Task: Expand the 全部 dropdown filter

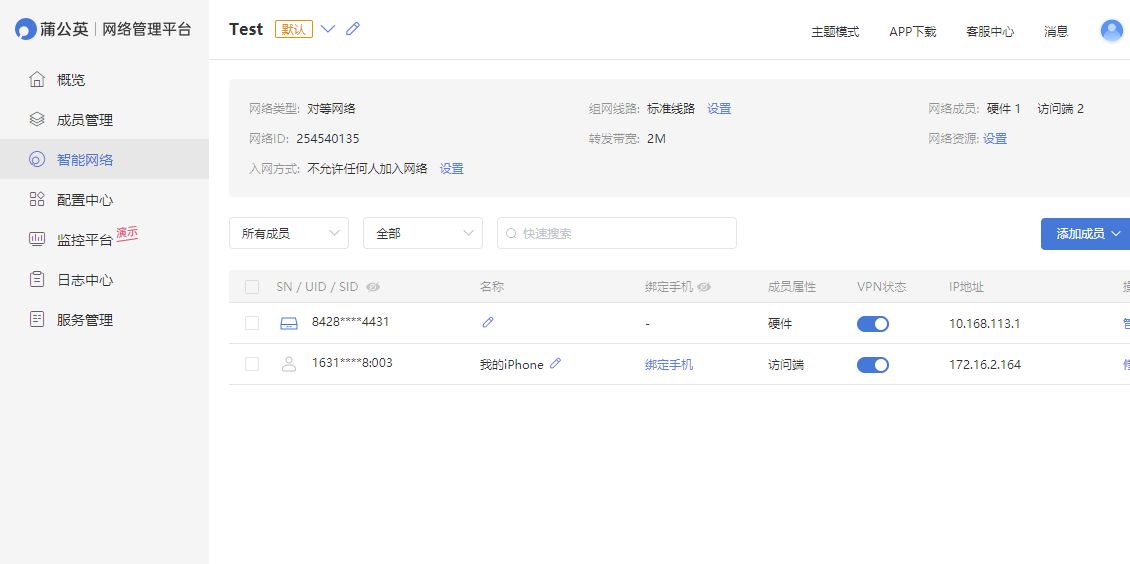Action: [423, 233]
